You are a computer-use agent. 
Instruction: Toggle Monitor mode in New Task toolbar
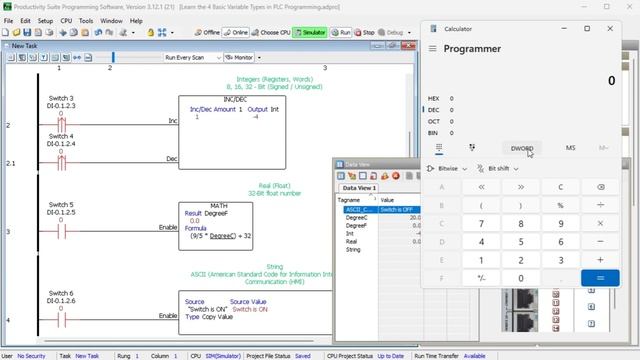pos(239,58)
